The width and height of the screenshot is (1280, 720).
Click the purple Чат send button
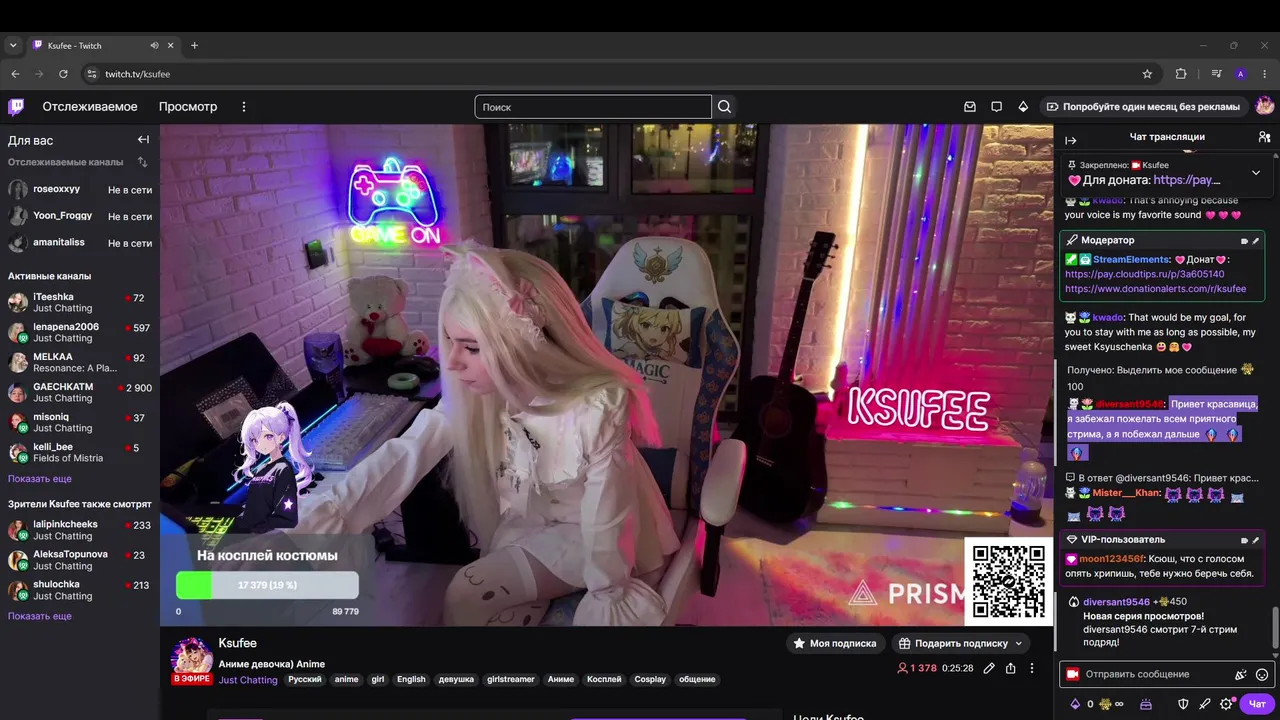(1257, 704)
